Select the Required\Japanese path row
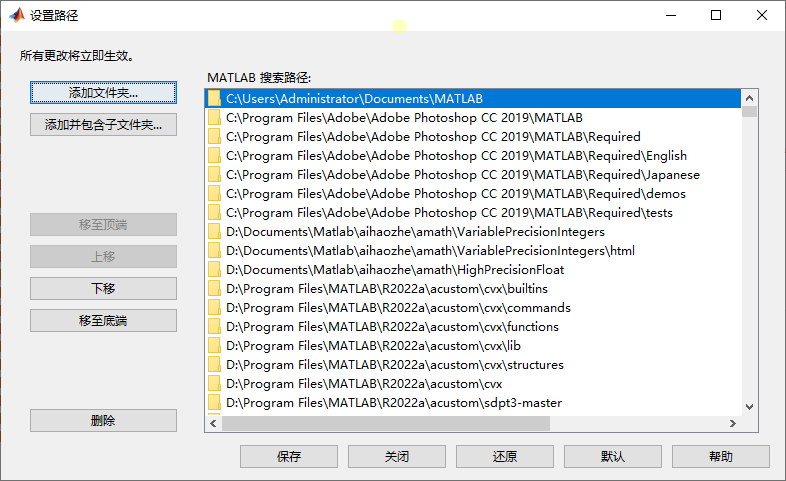The width and height of the screenshot is (786, 481). point(473,174)
